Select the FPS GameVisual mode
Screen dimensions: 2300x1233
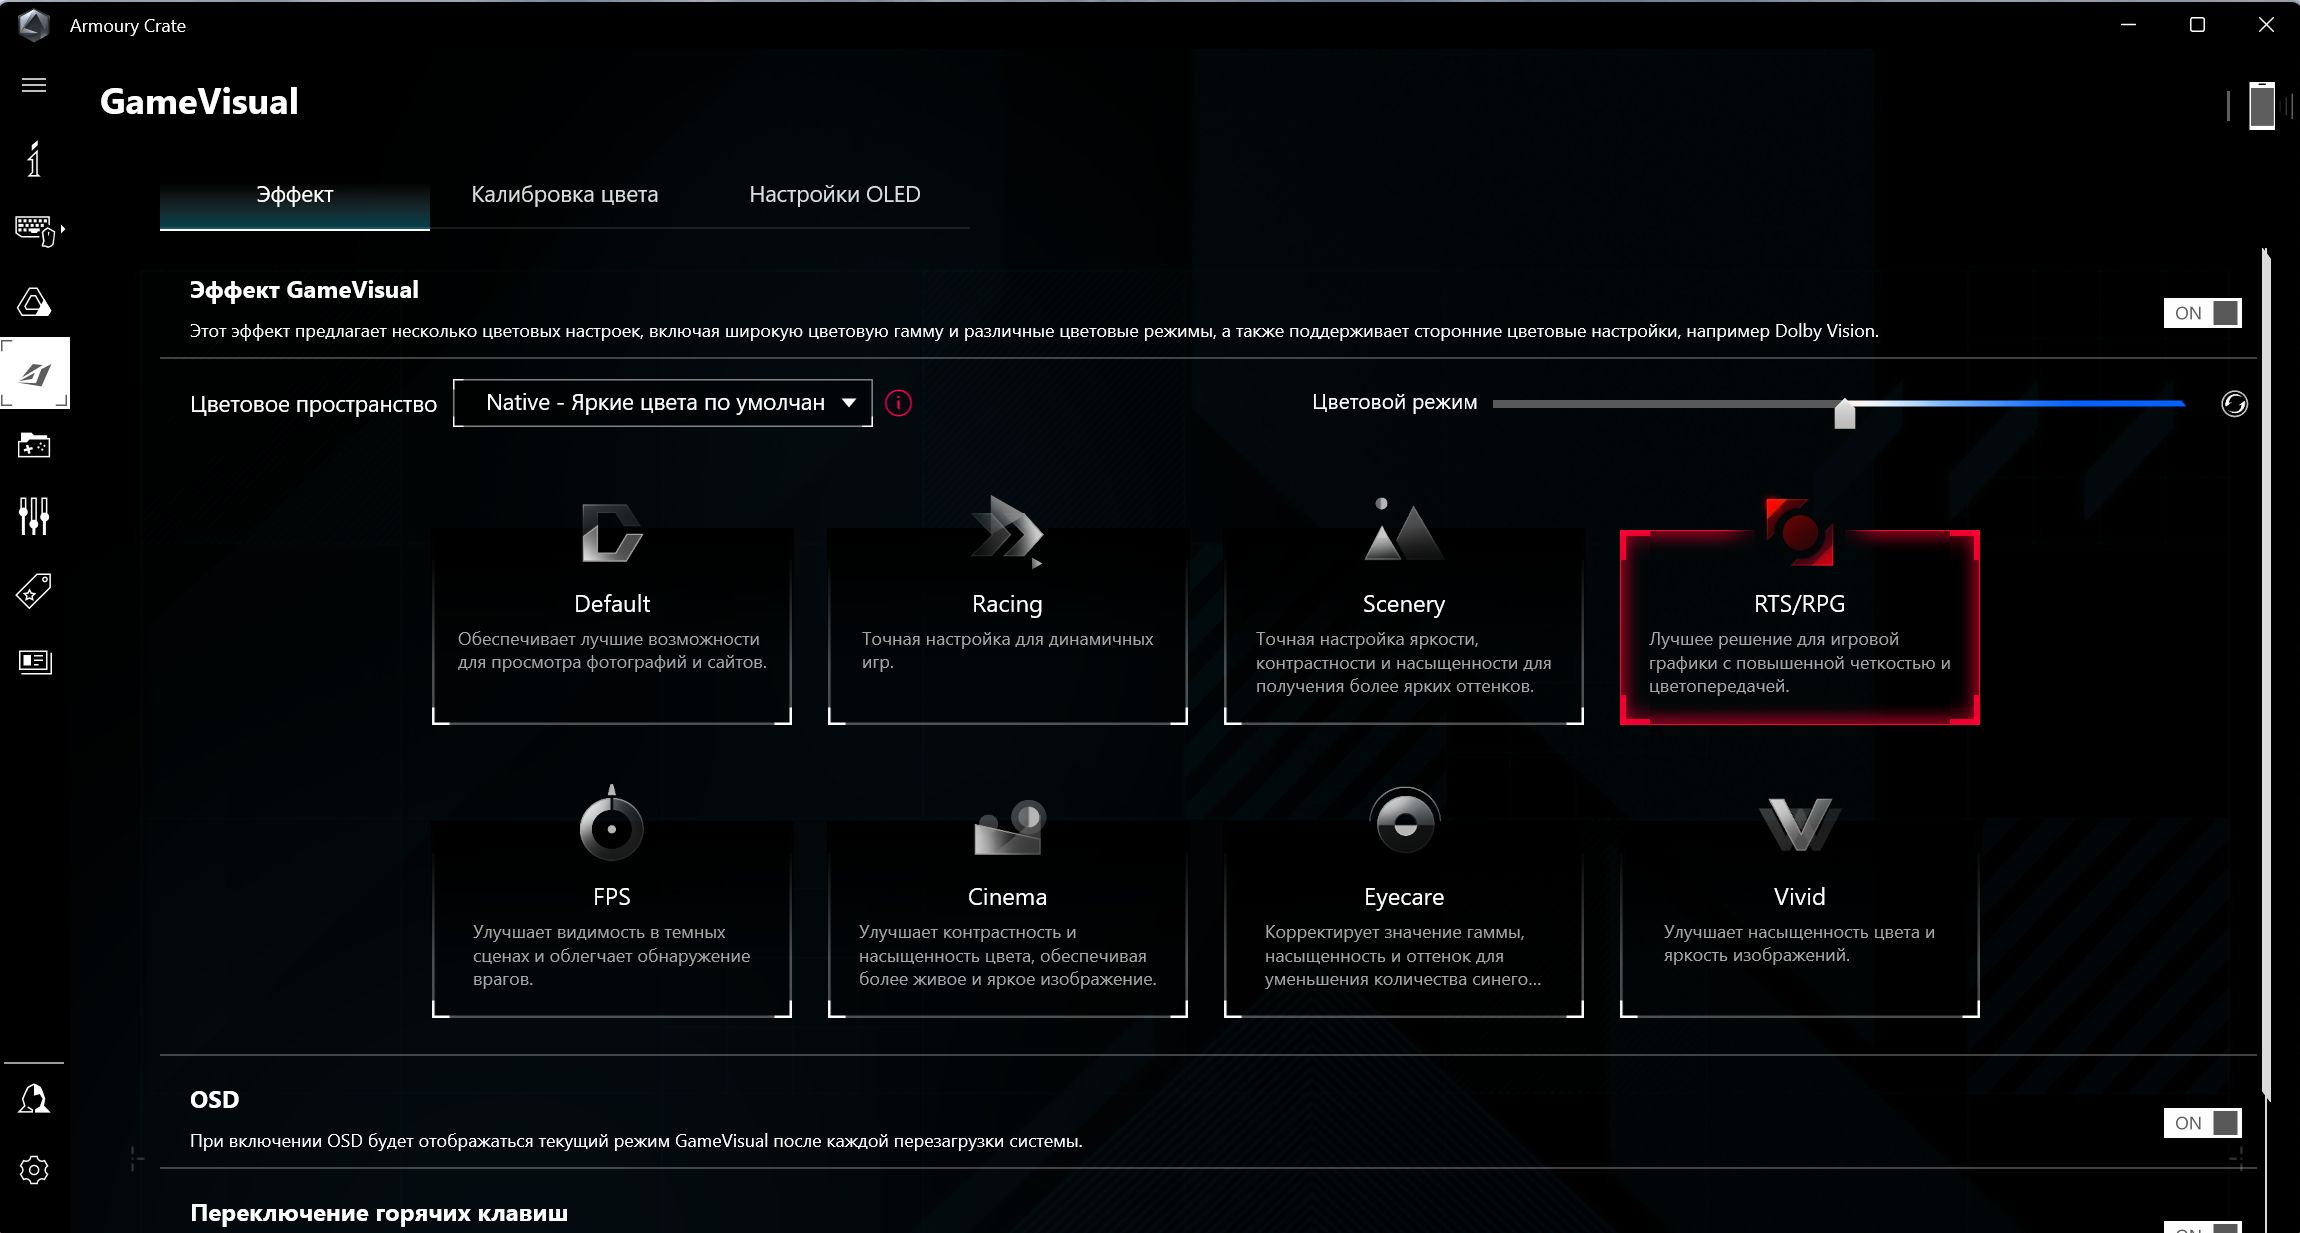pos(612,903)
